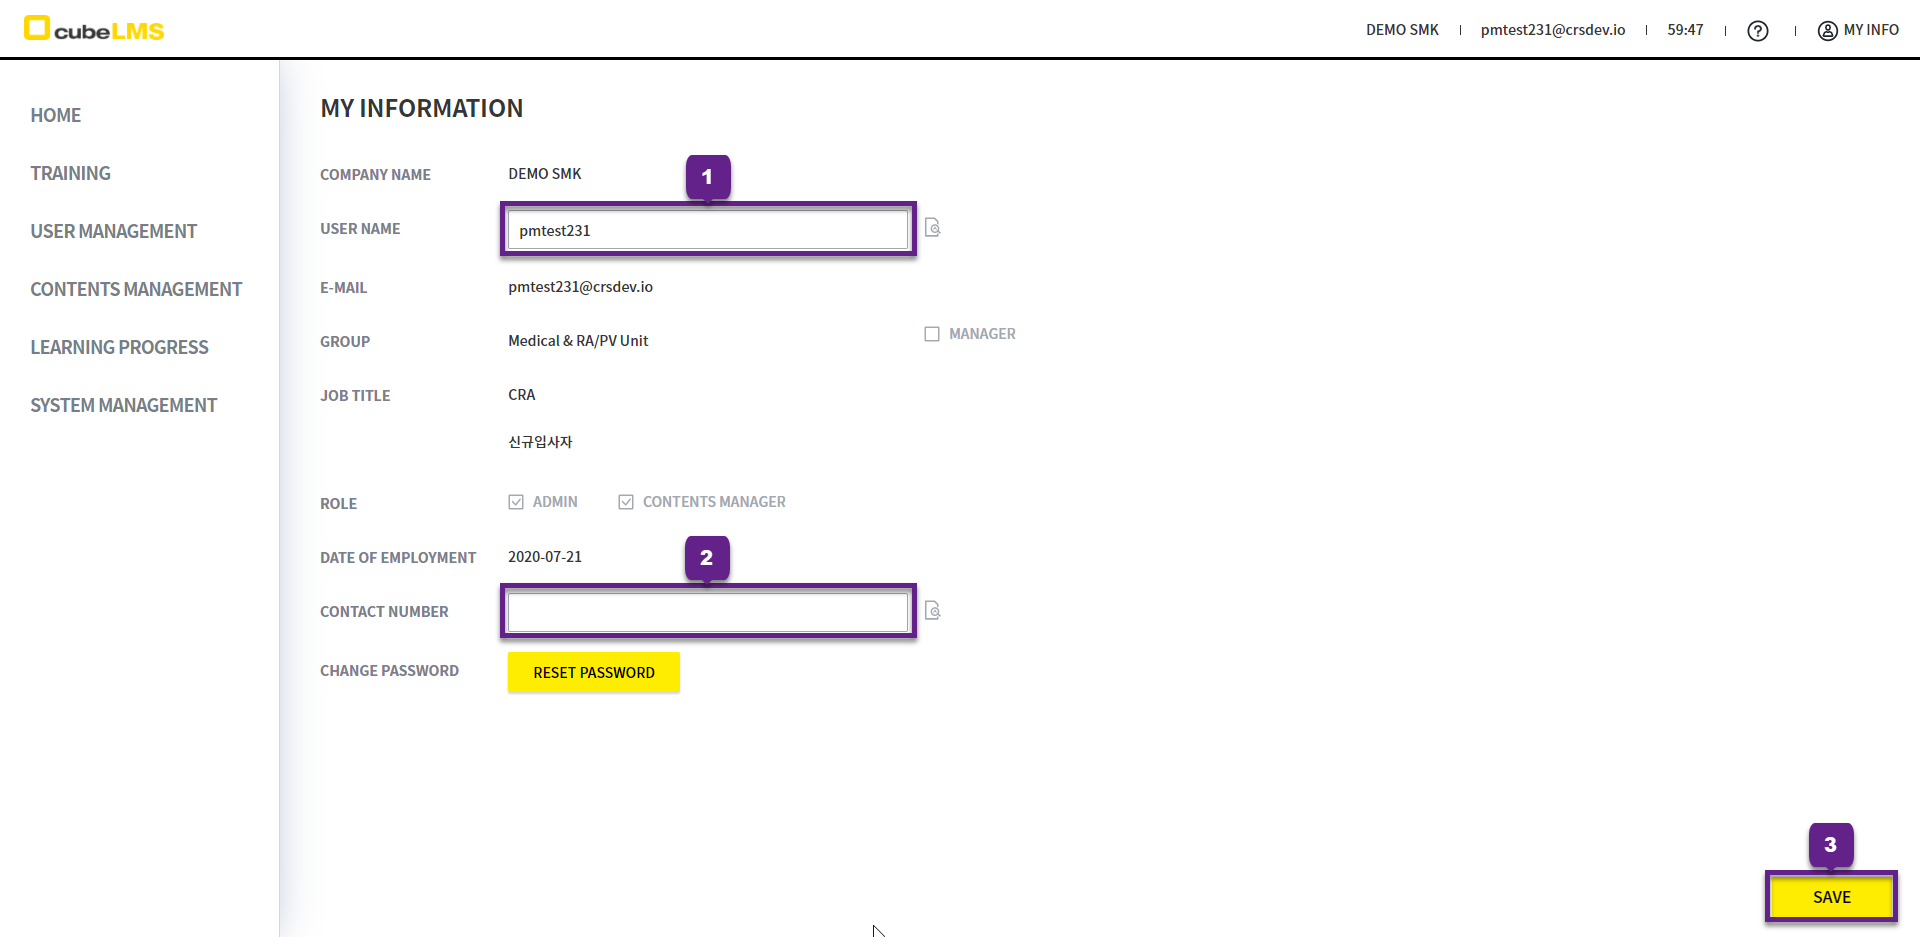Open HOME in the sidebar
This screenshot has width=1920, height=937.
56,115
